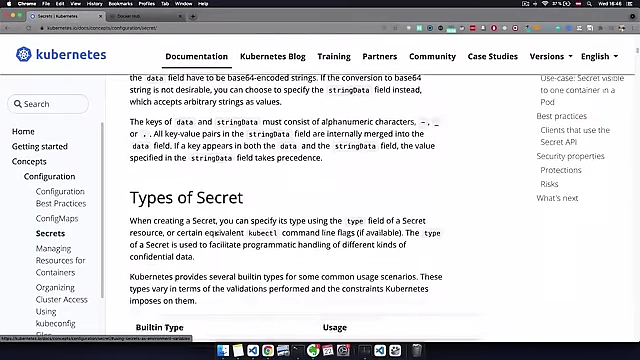Screen dimensions: 640x360
Task: Open Evernote from the dock
Action: tap(313, 350)
